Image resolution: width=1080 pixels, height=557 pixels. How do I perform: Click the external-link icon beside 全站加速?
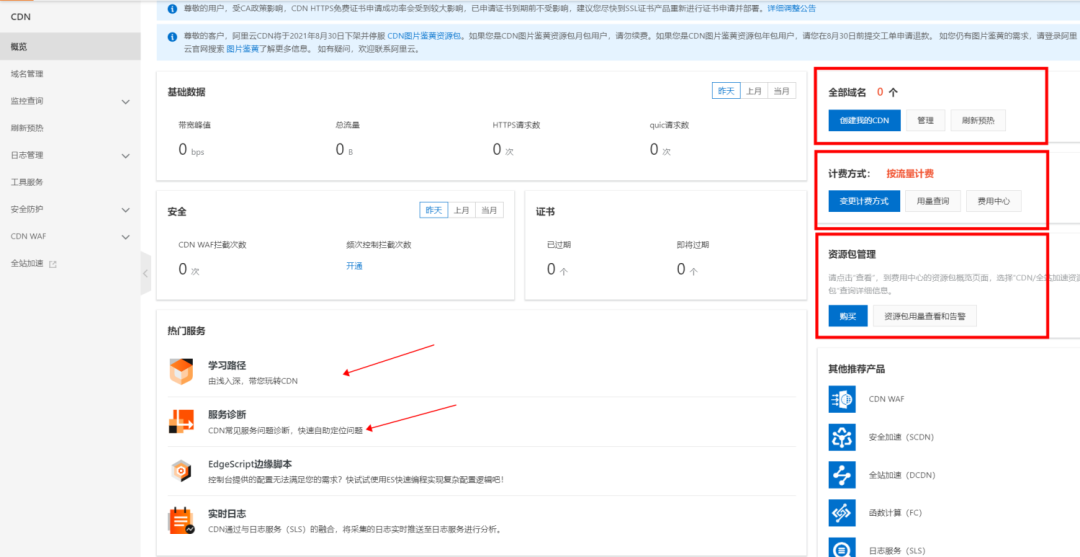point(53,264)
